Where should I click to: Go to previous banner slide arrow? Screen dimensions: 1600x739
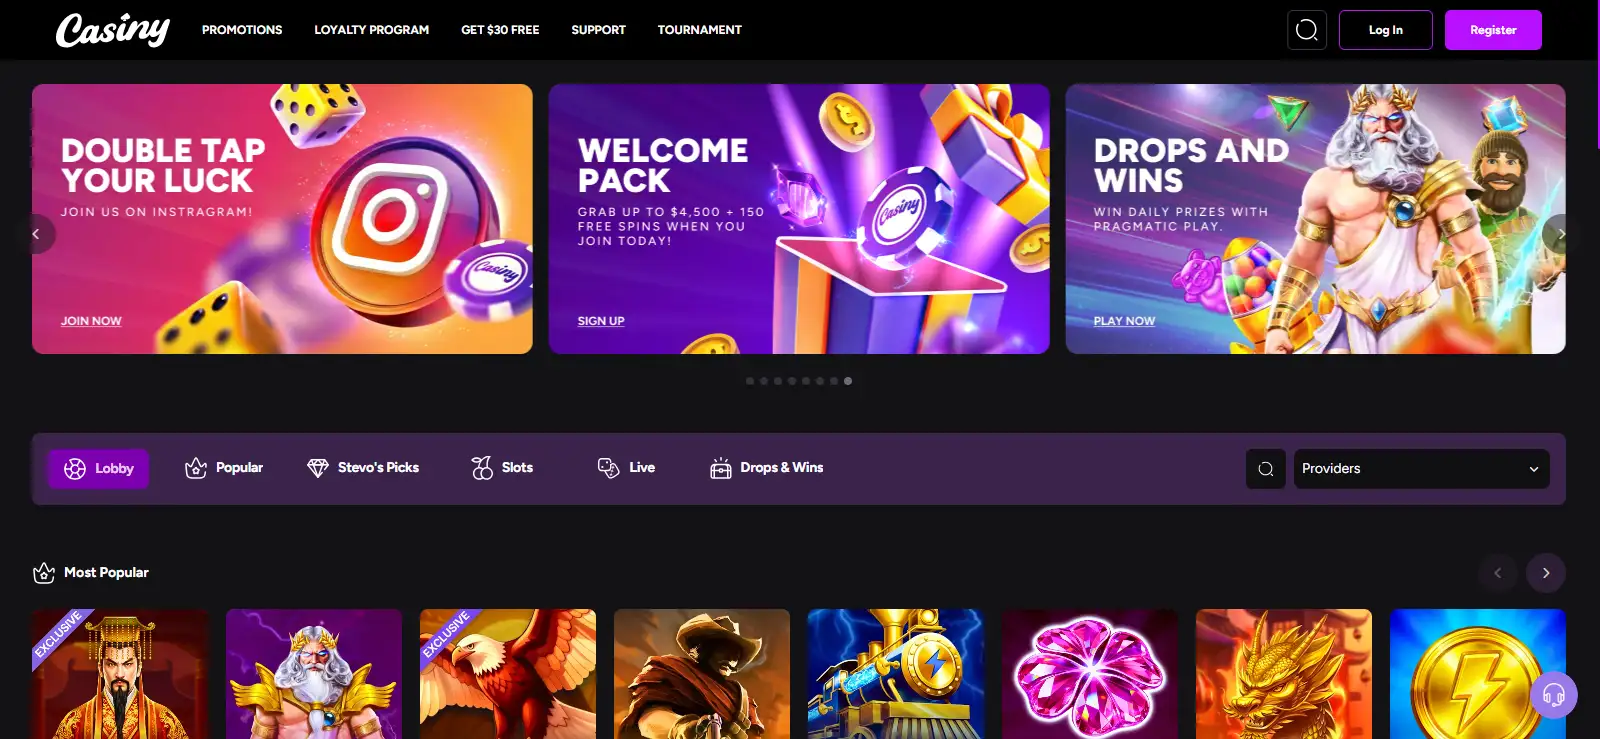click(37, 234)
